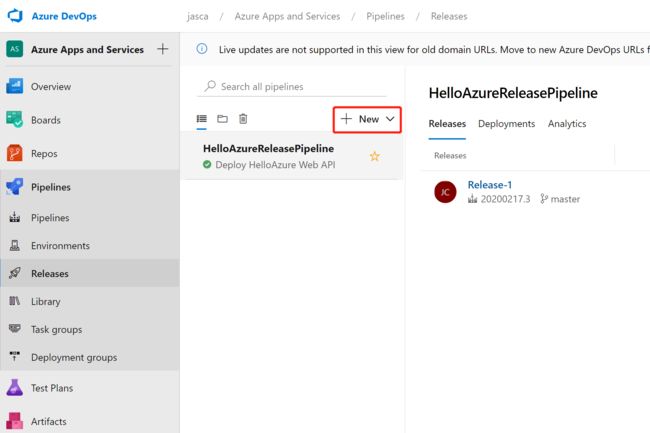Click the info icon in notification banner

point(202,49)
